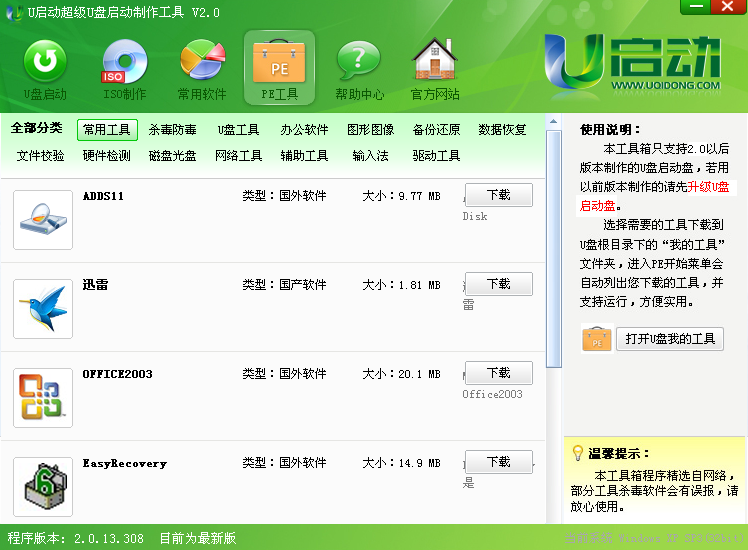Click the WWW.UQIDONG.COM text under the logo

[666, 85]
